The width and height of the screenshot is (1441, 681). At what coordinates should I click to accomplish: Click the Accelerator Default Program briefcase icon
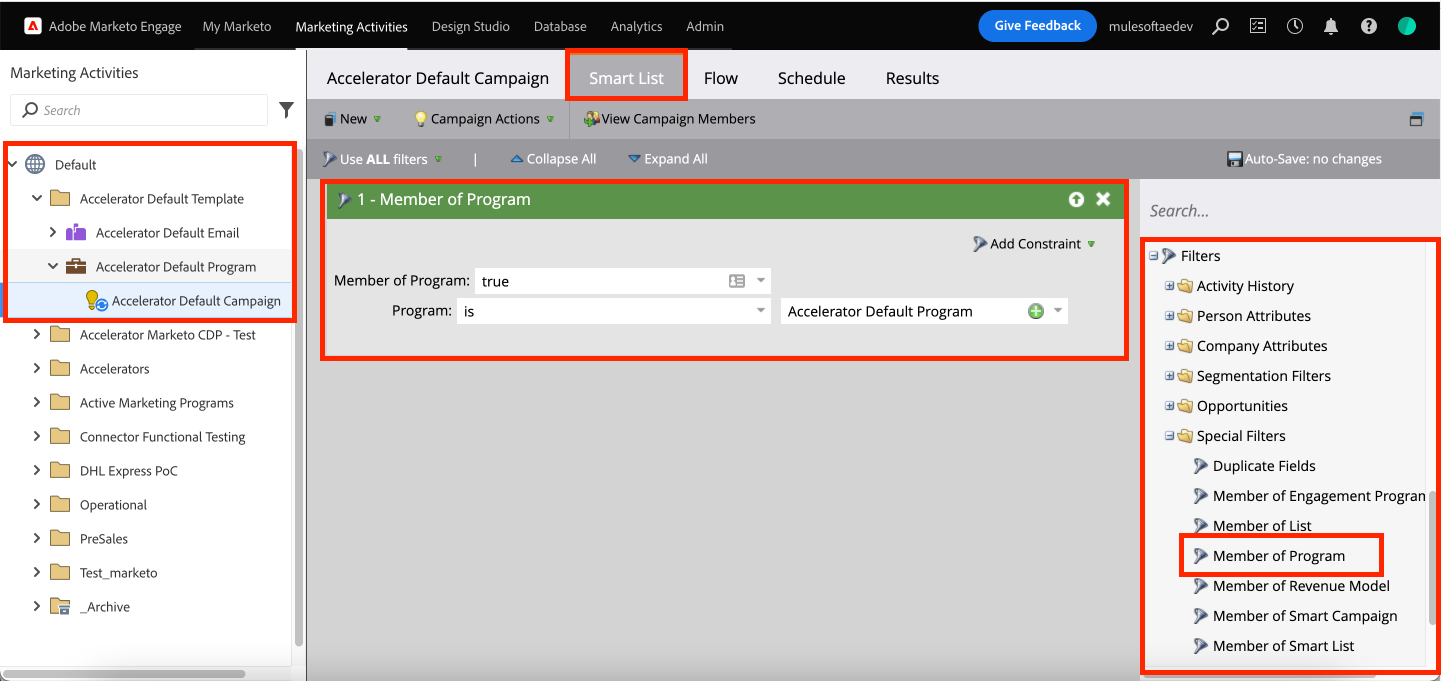[76, 267]
